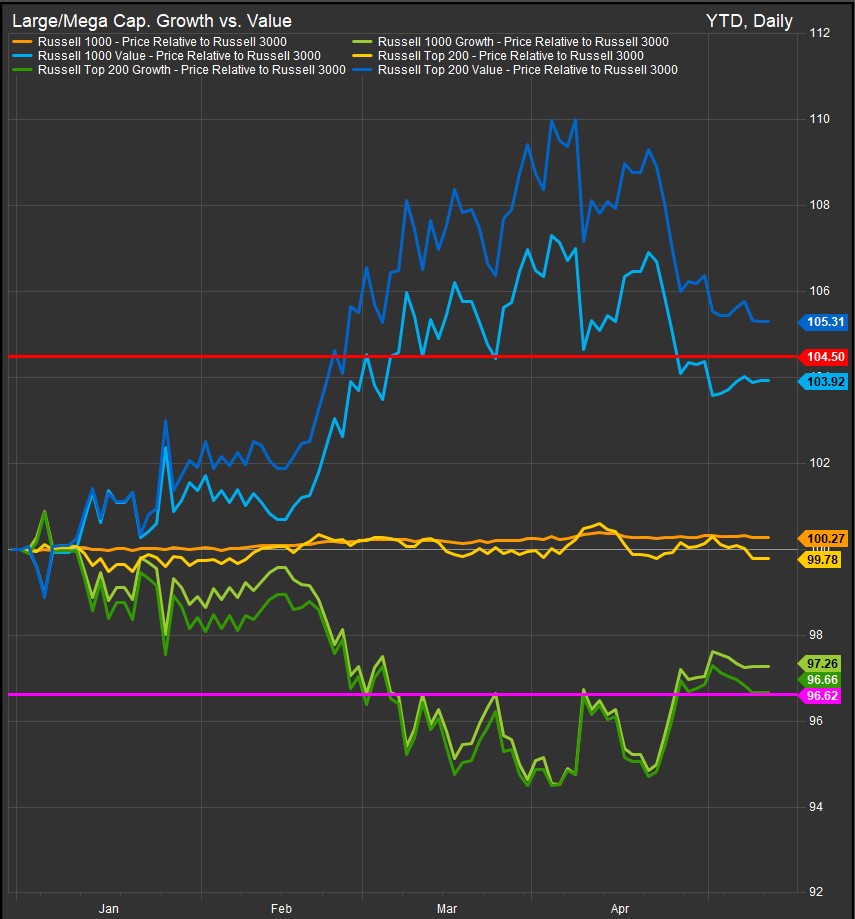Select legend text "Russell 1000 - Price Relative to Russell 3000"

pyautogui.click(x=162, y=42)
